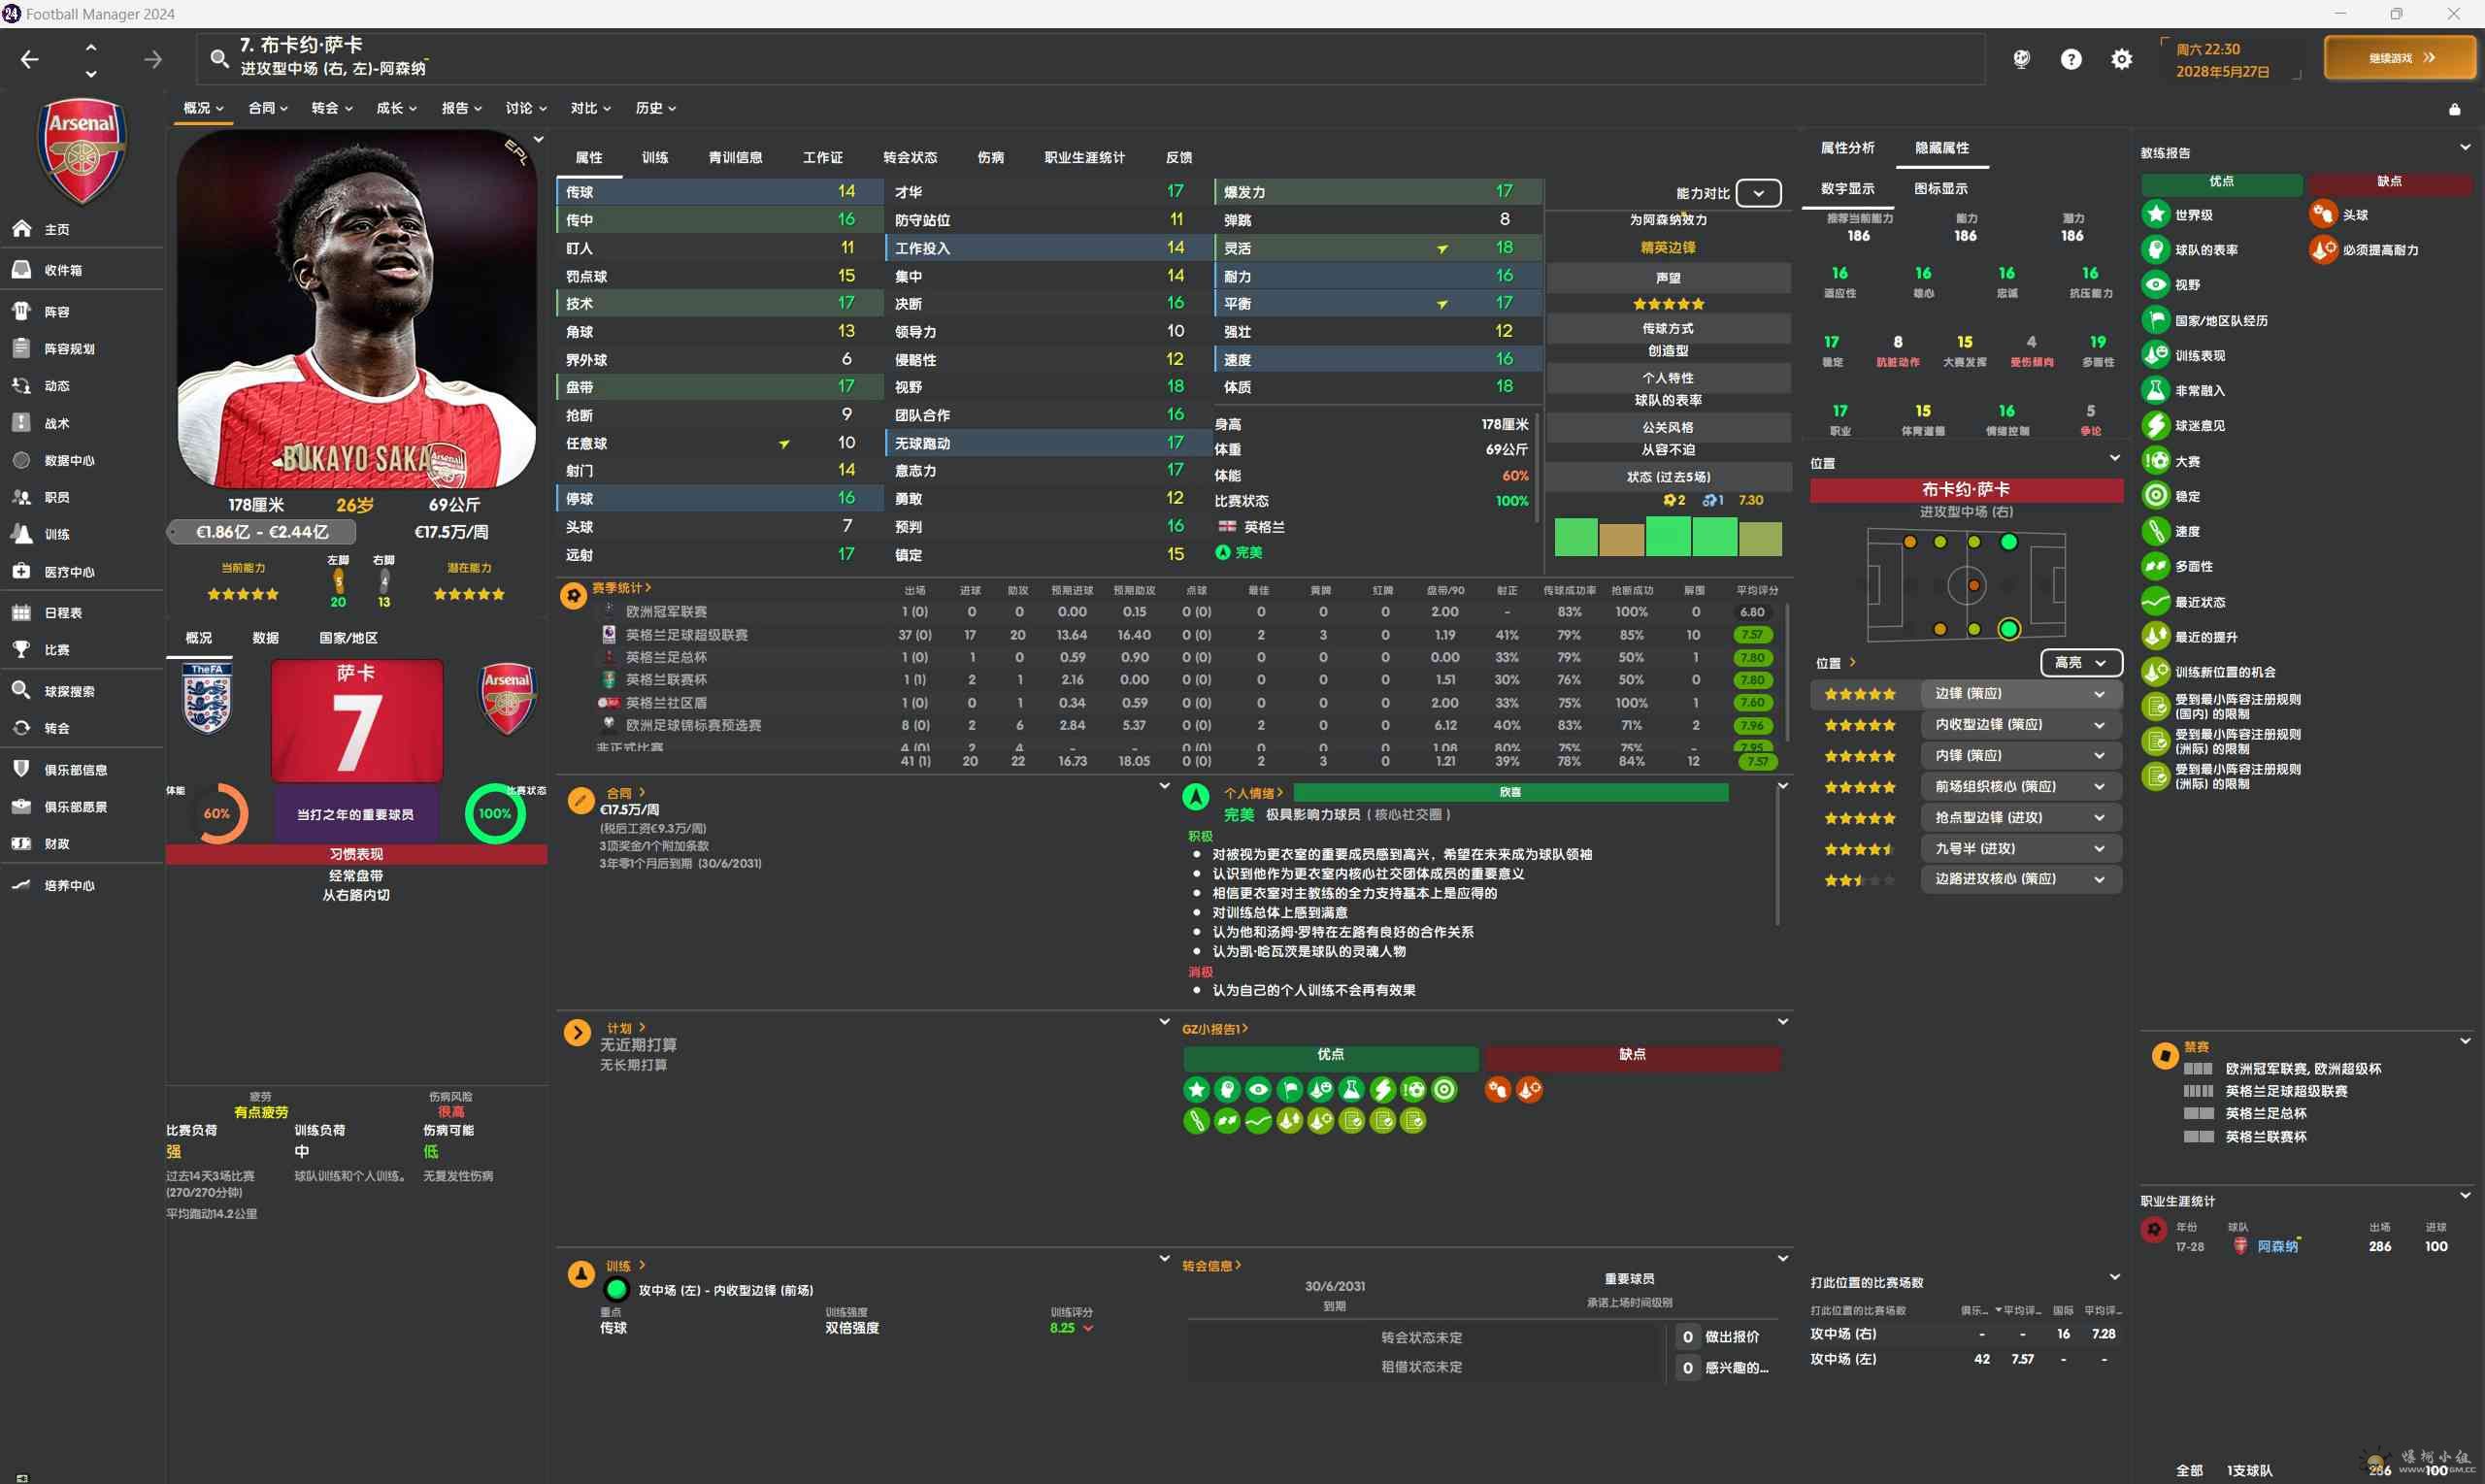The height and width of the screenshot is (1484, 2485).
Task: Open 转会信息 link
Action: point(1211,1266)
